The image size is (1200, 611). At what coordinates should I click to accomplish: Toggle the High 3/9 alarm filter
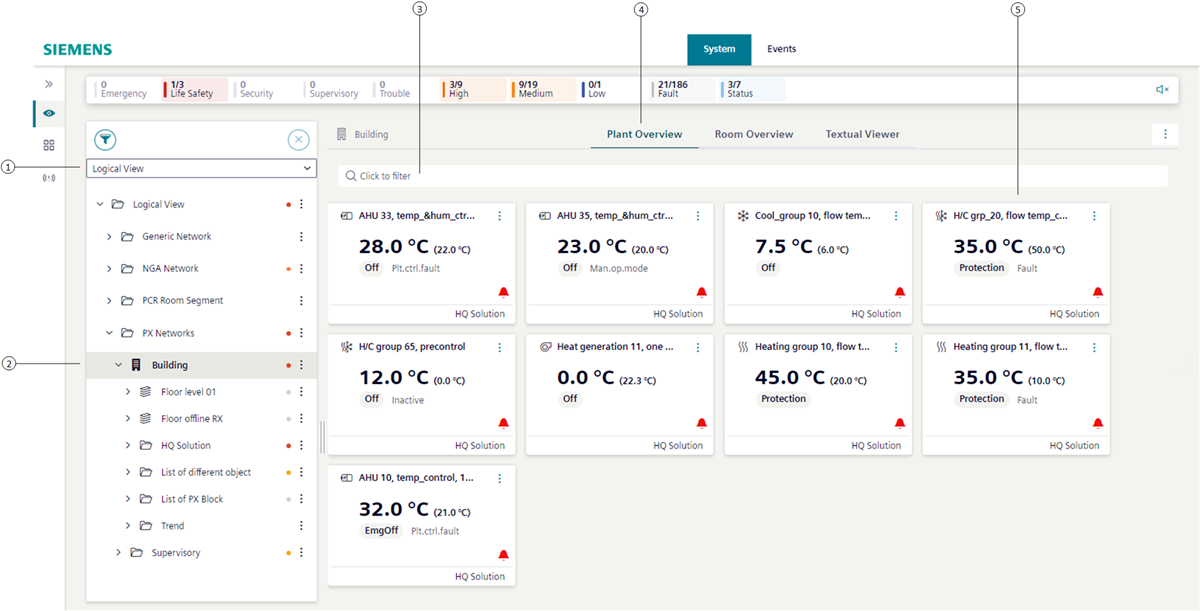click(x=472, y=90)
